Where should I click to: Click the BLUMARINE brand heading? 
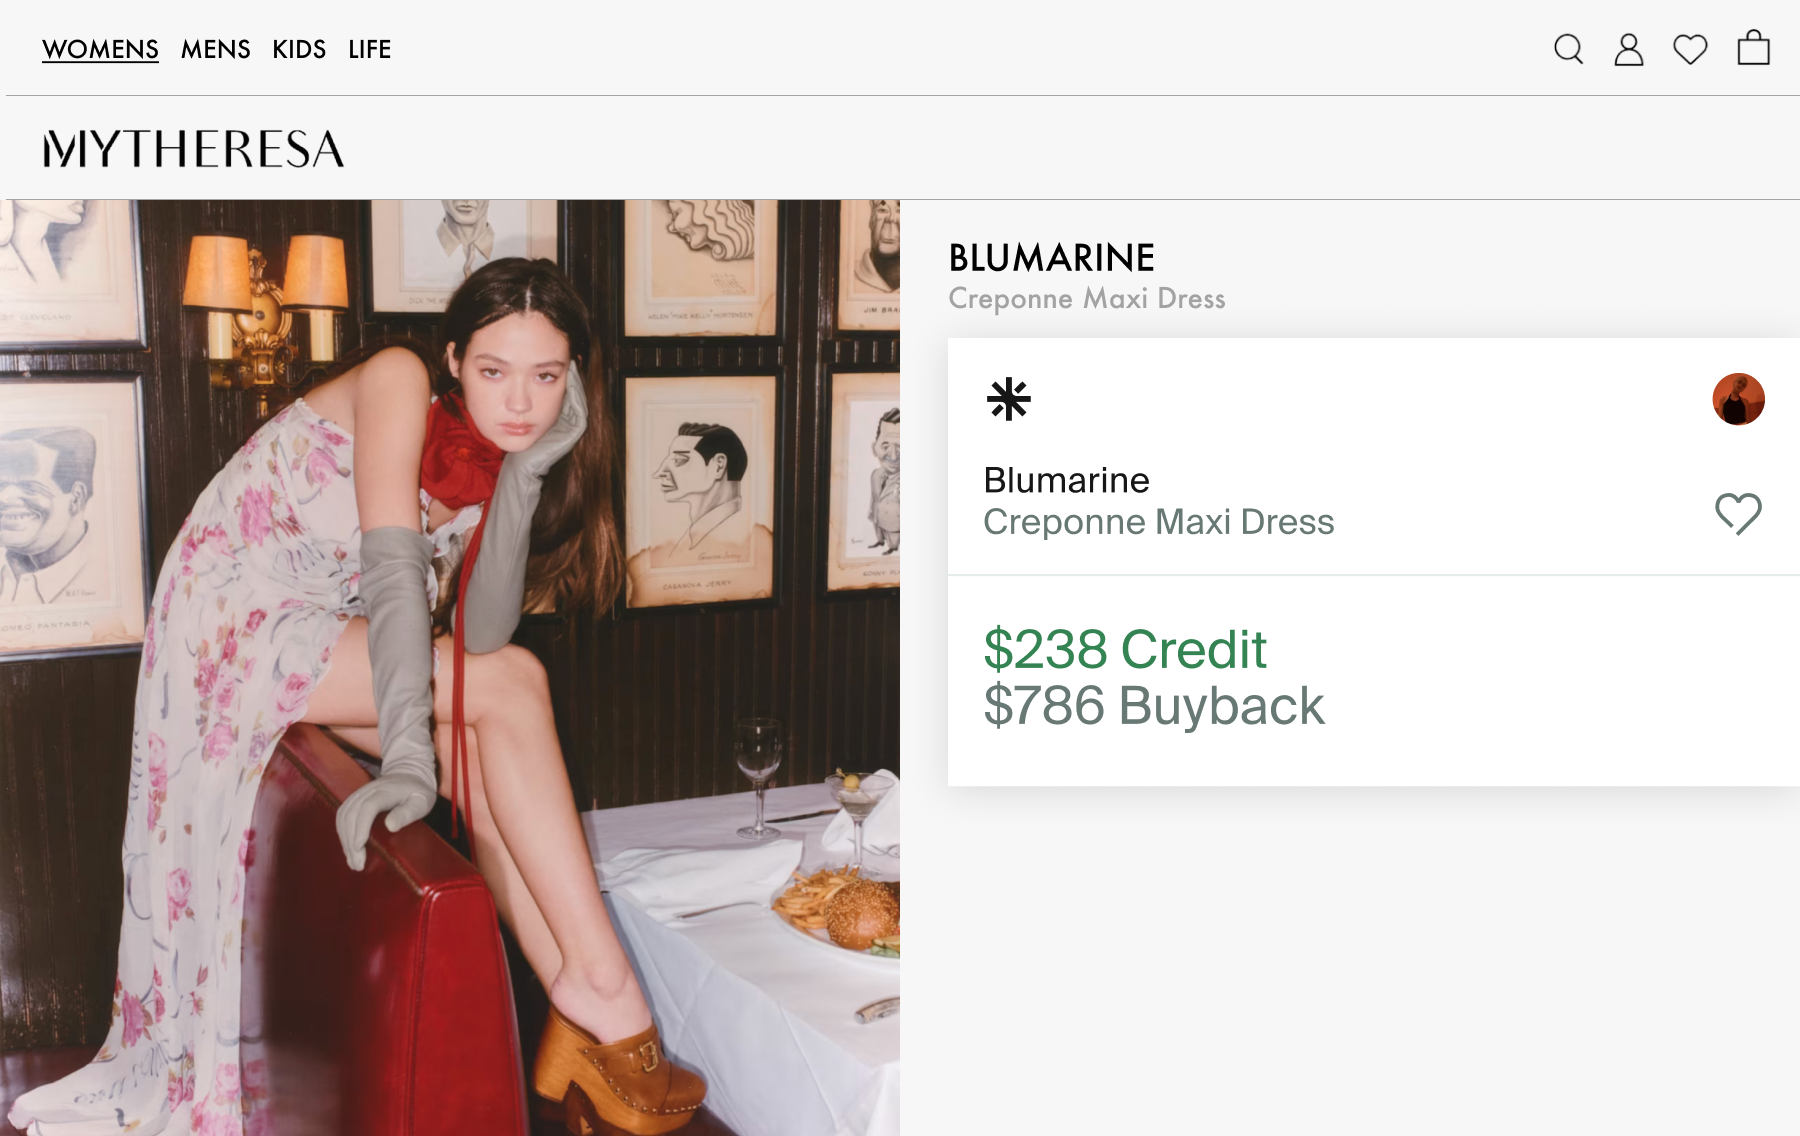pos(1051,258)
